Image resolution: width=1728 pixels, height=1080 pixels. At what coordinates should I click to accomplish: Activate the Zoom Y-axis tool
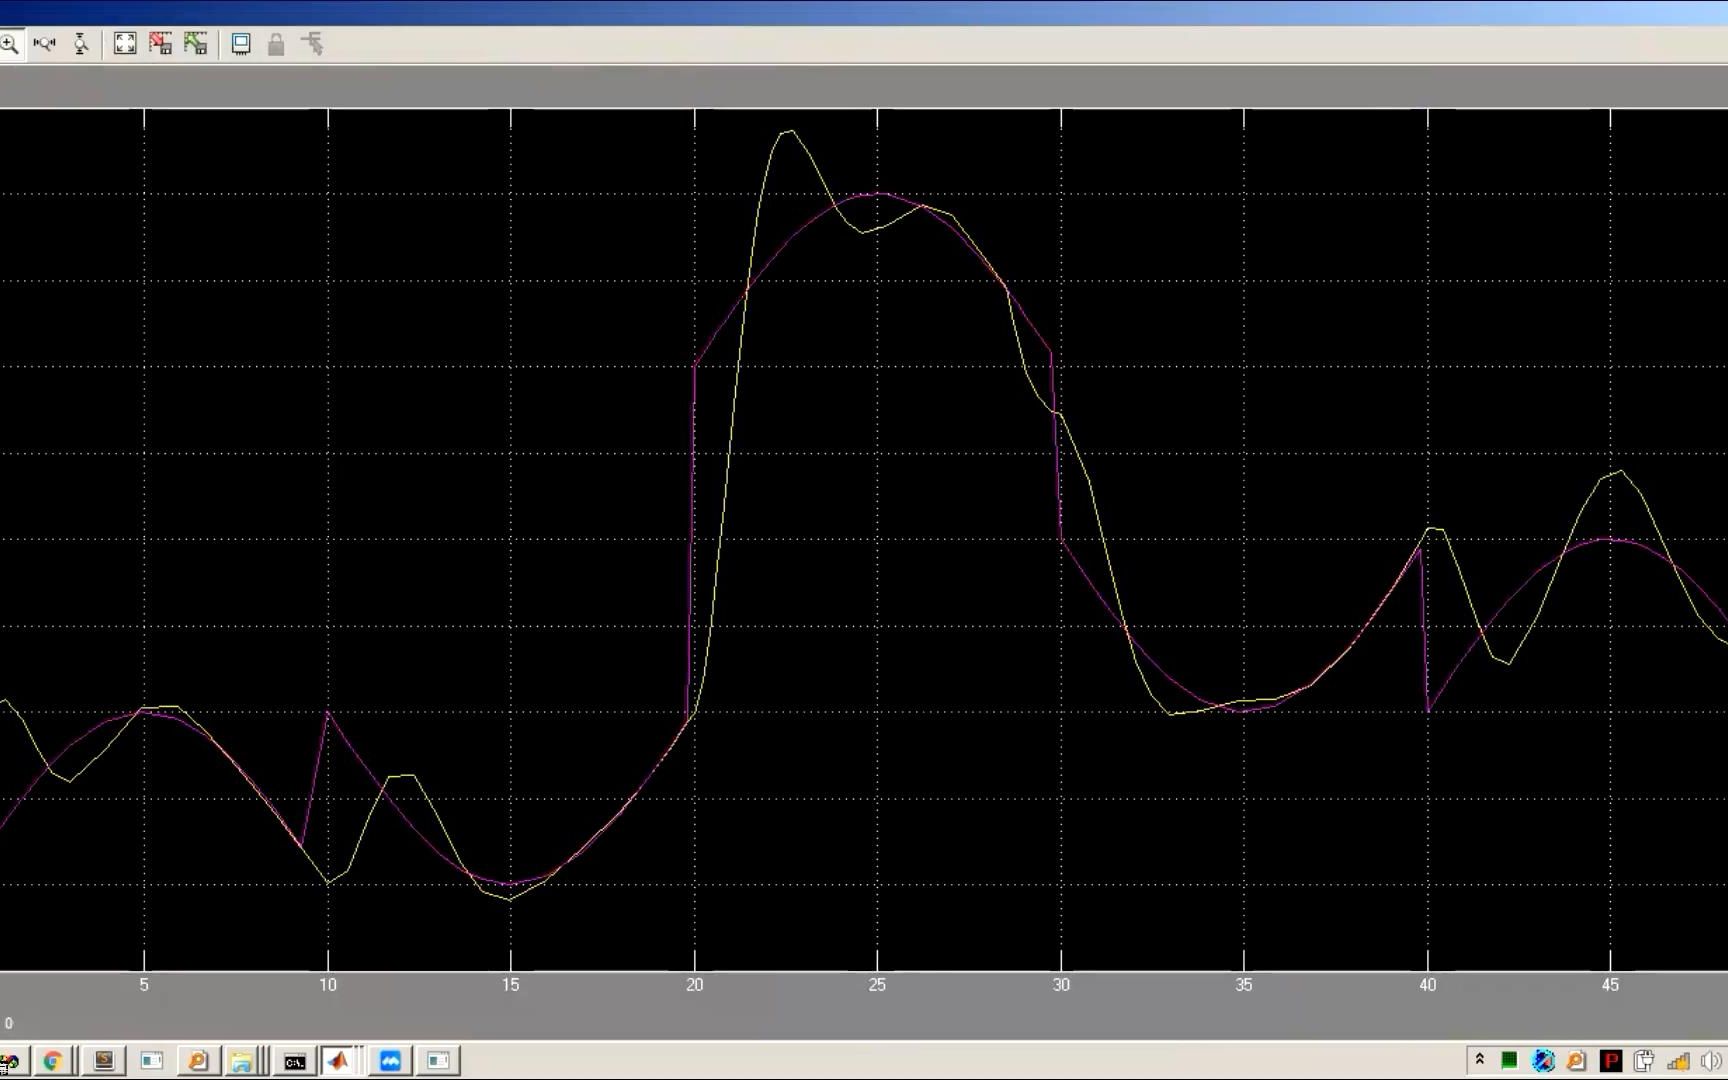pos(81,44)
